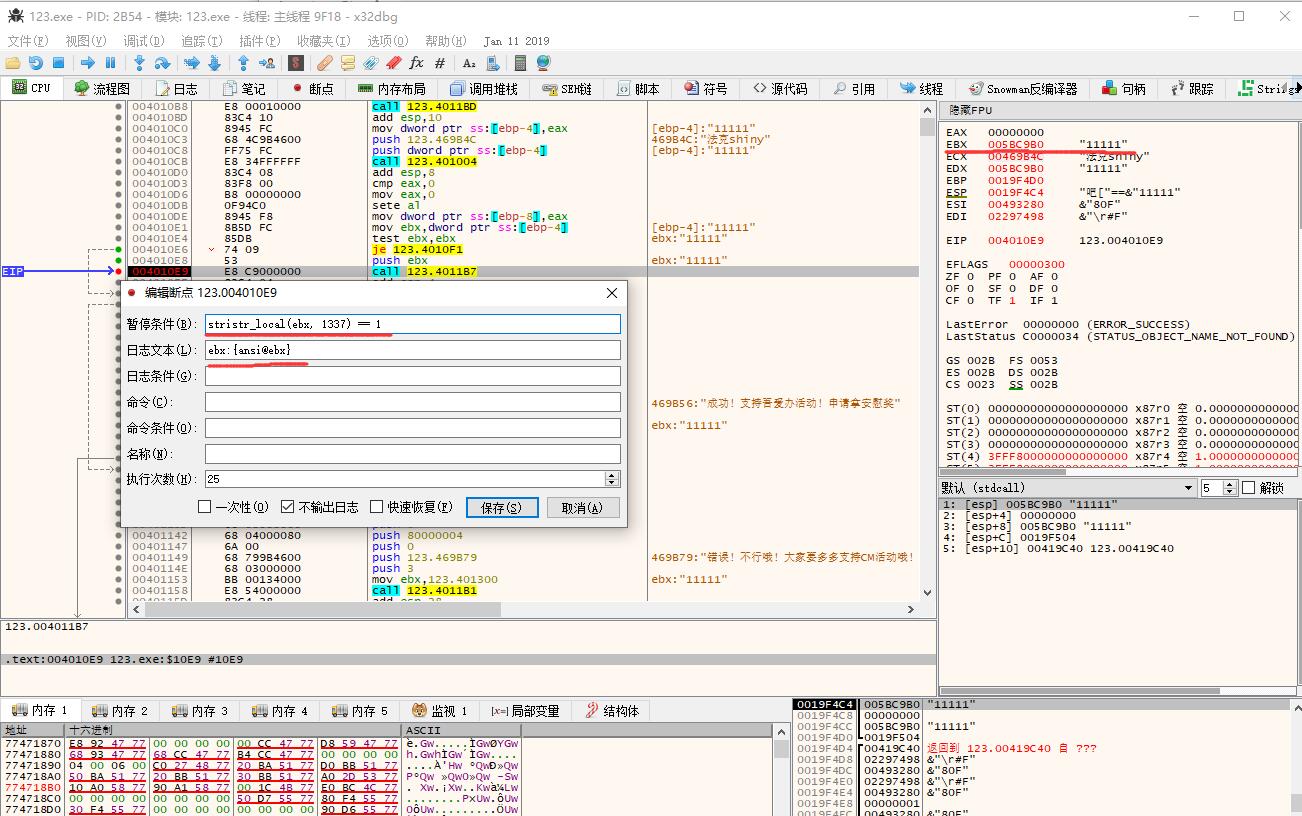Viewport: 1302px width, 816px height.
Task: Select the EBX register value 005BC9B0
Action: click(1016, 144)
